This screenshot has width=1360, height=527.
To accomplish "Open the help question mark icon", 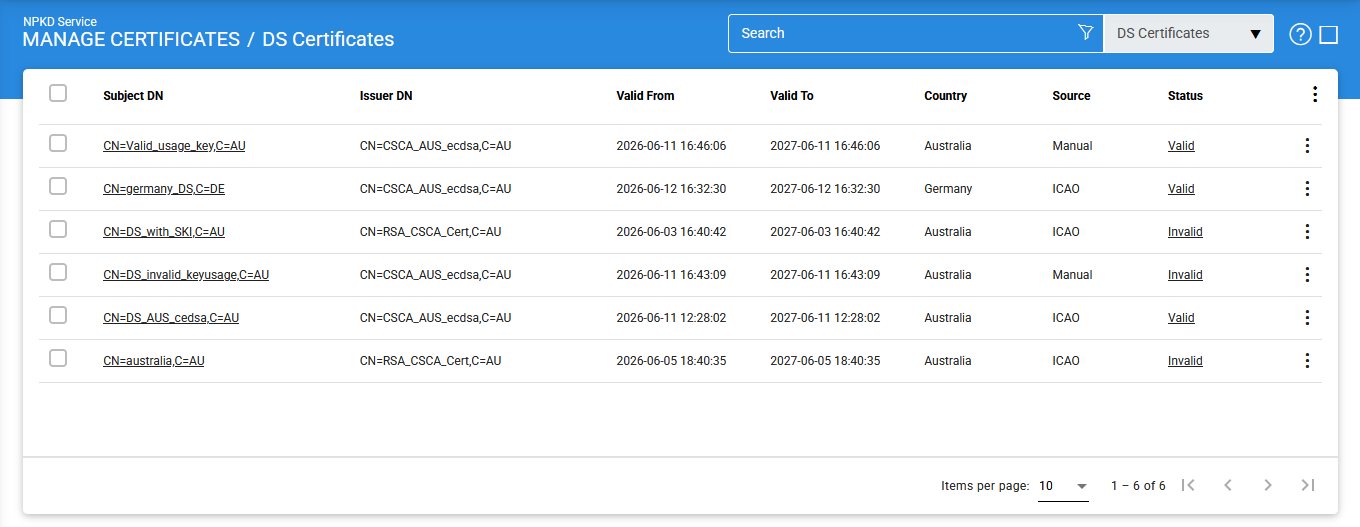I will 1300,34.
